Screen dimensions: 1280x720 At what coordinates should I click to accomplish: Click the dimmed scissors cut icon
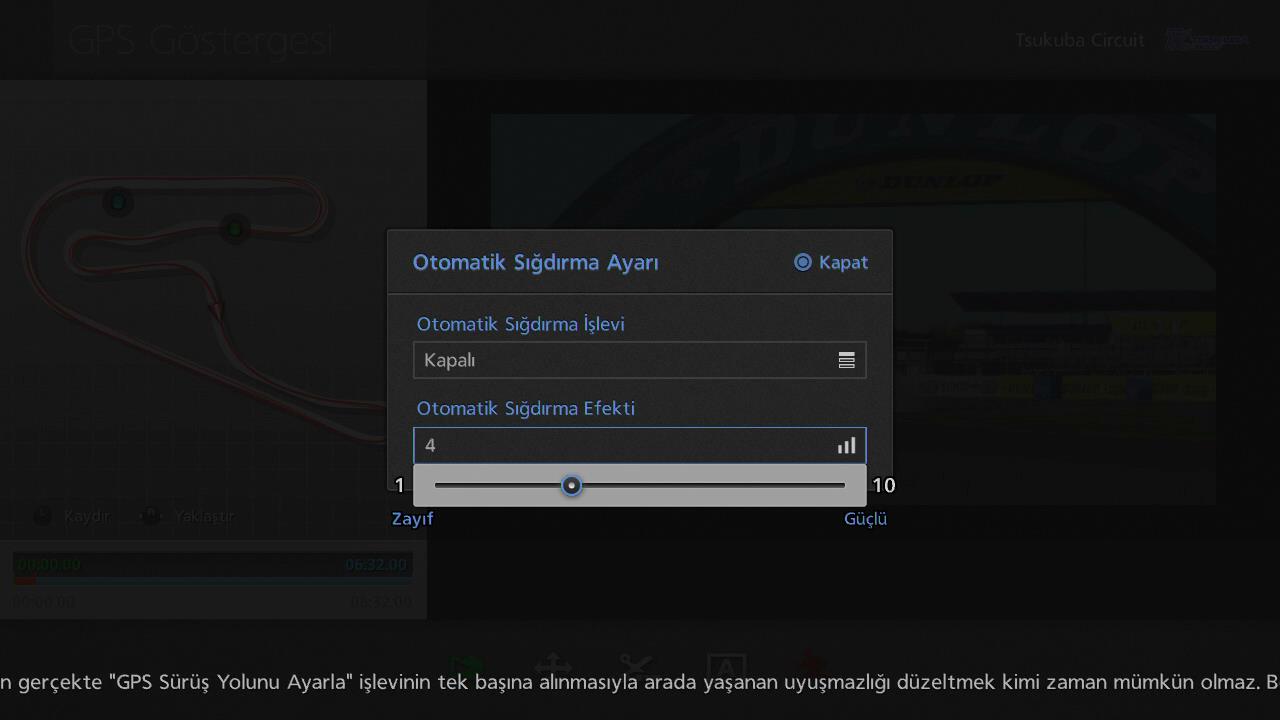tap(636, 665)
